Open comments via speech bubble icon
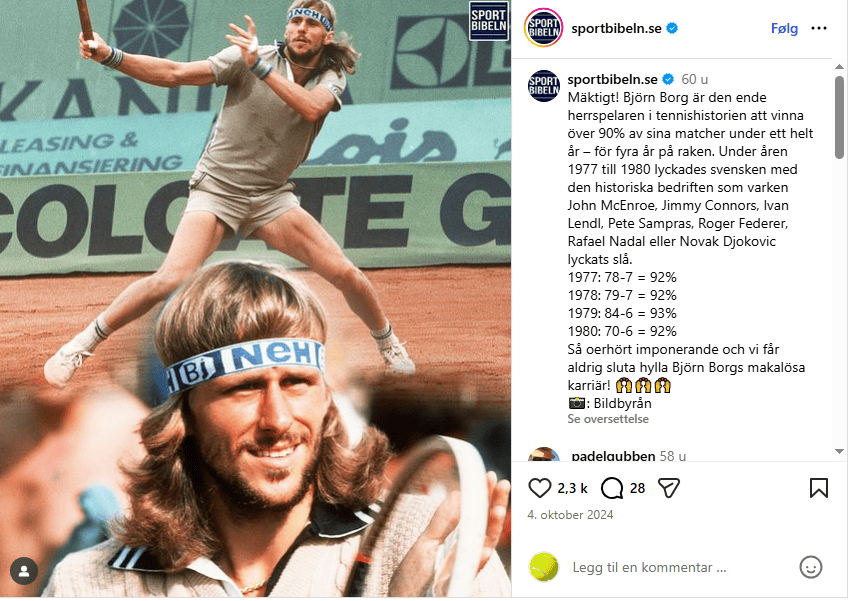 (x=612, y=488)
